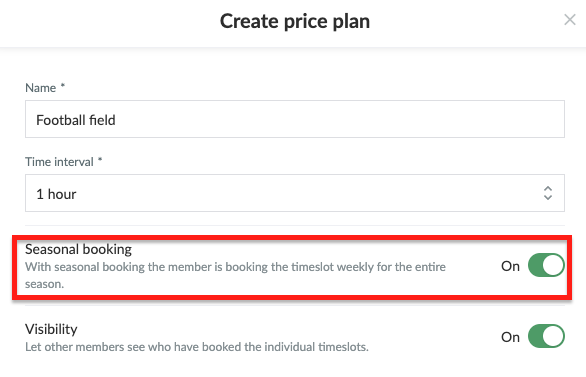Click the Seasonal booking heading
This screenshot has height=377, width=586.
point(78,249)
